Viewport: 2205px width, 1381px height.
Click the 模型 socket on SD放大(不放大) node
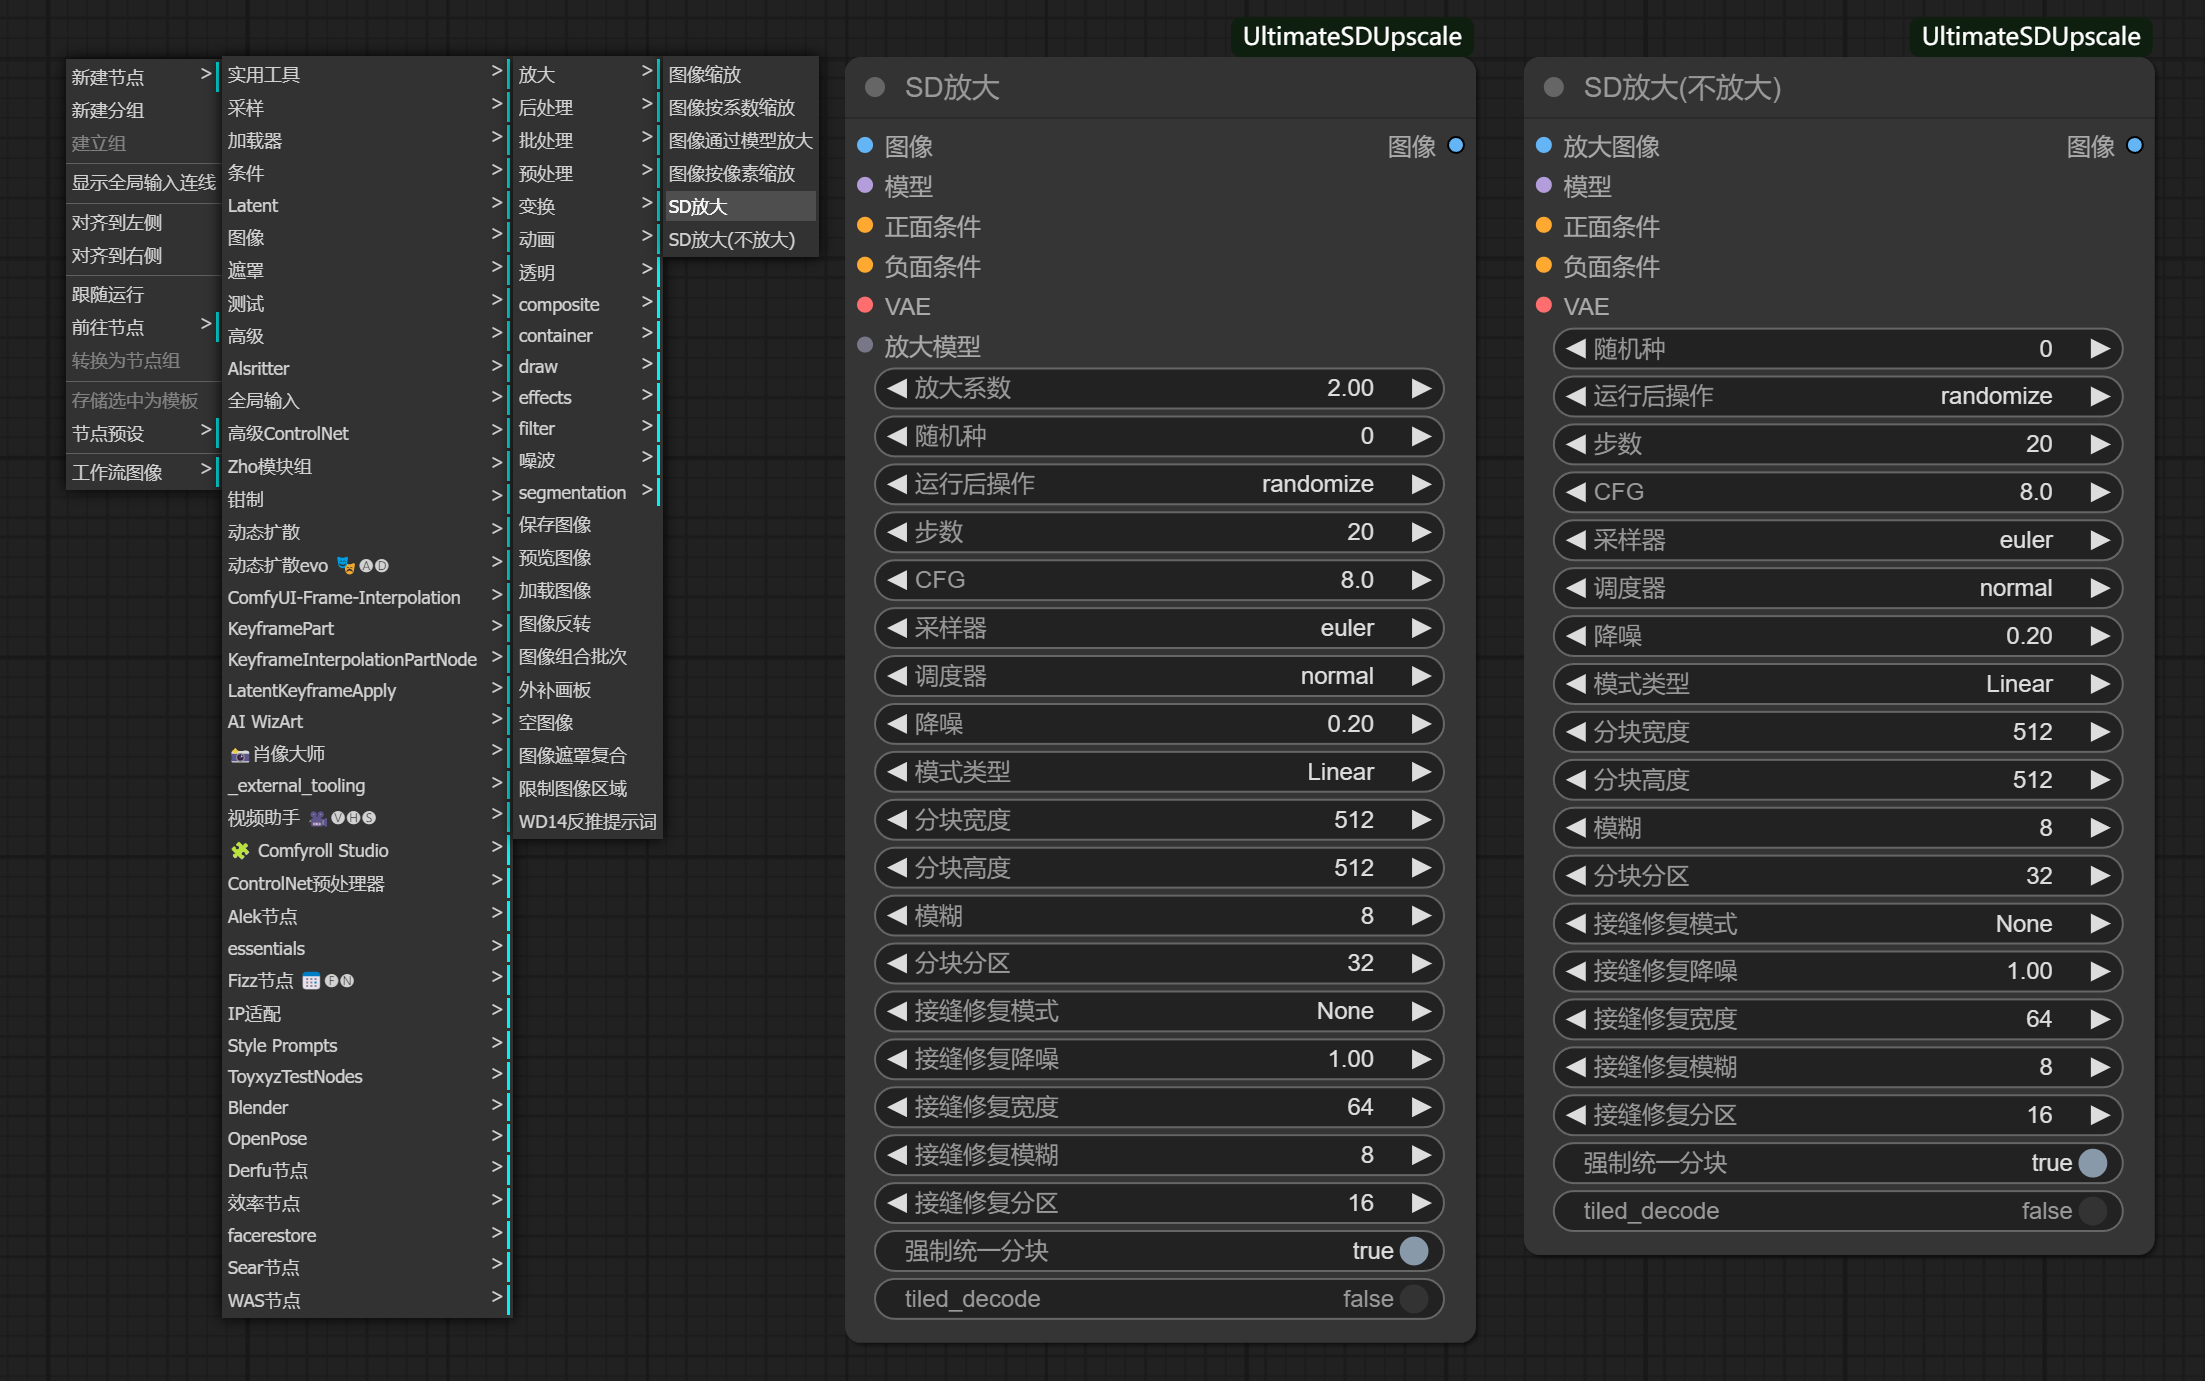coord(1544,186)
